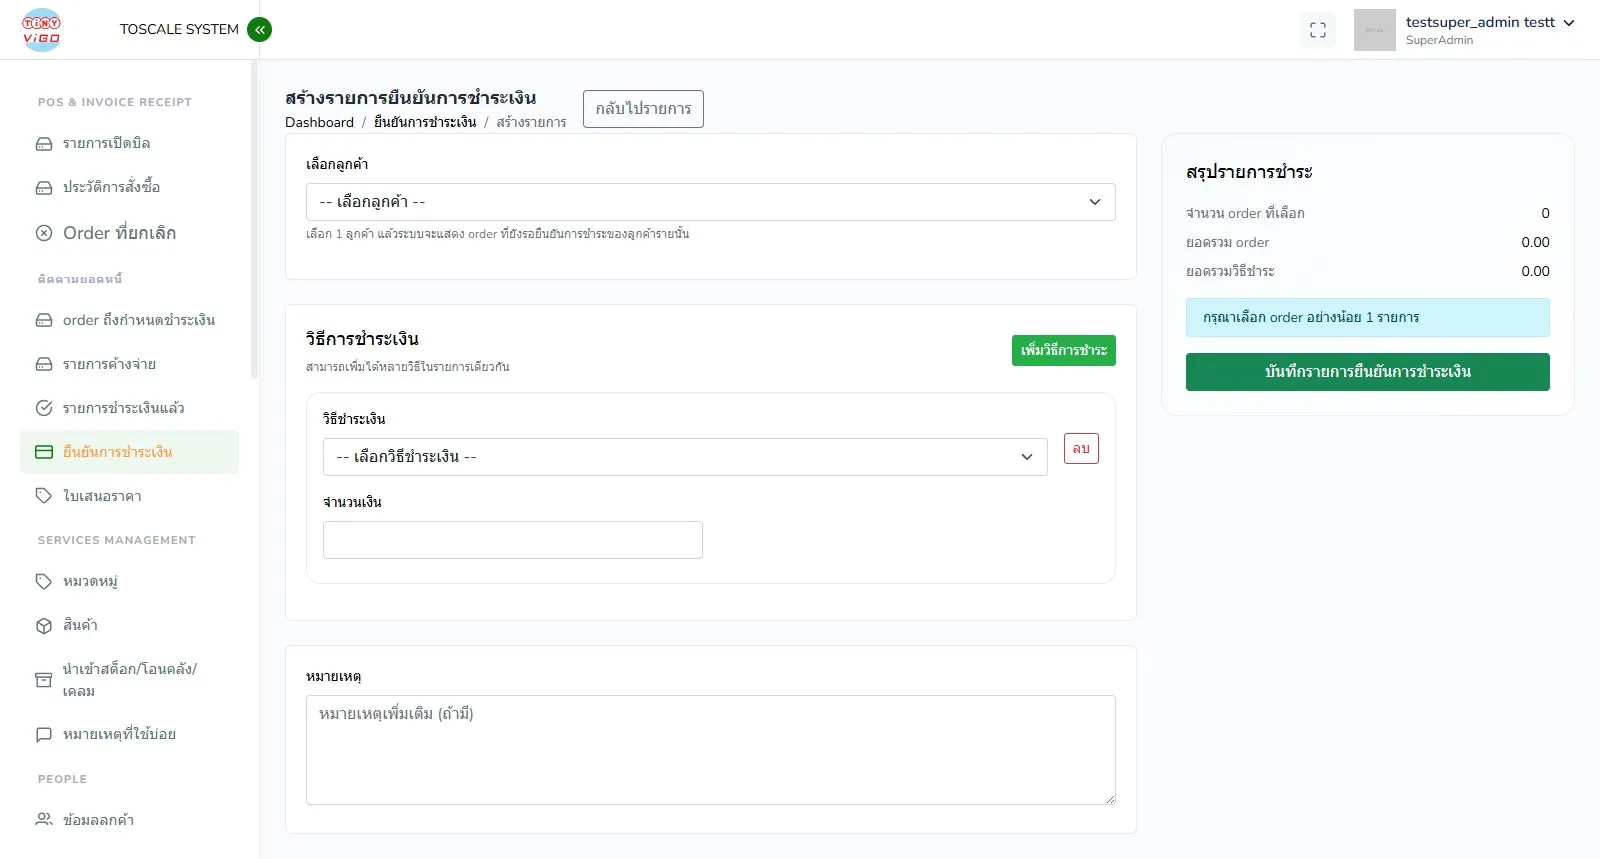The height and width of the screenshot is (859, 1600).
Task: Click the Dashboard breadcrumb link
Action: pos(319,122)
